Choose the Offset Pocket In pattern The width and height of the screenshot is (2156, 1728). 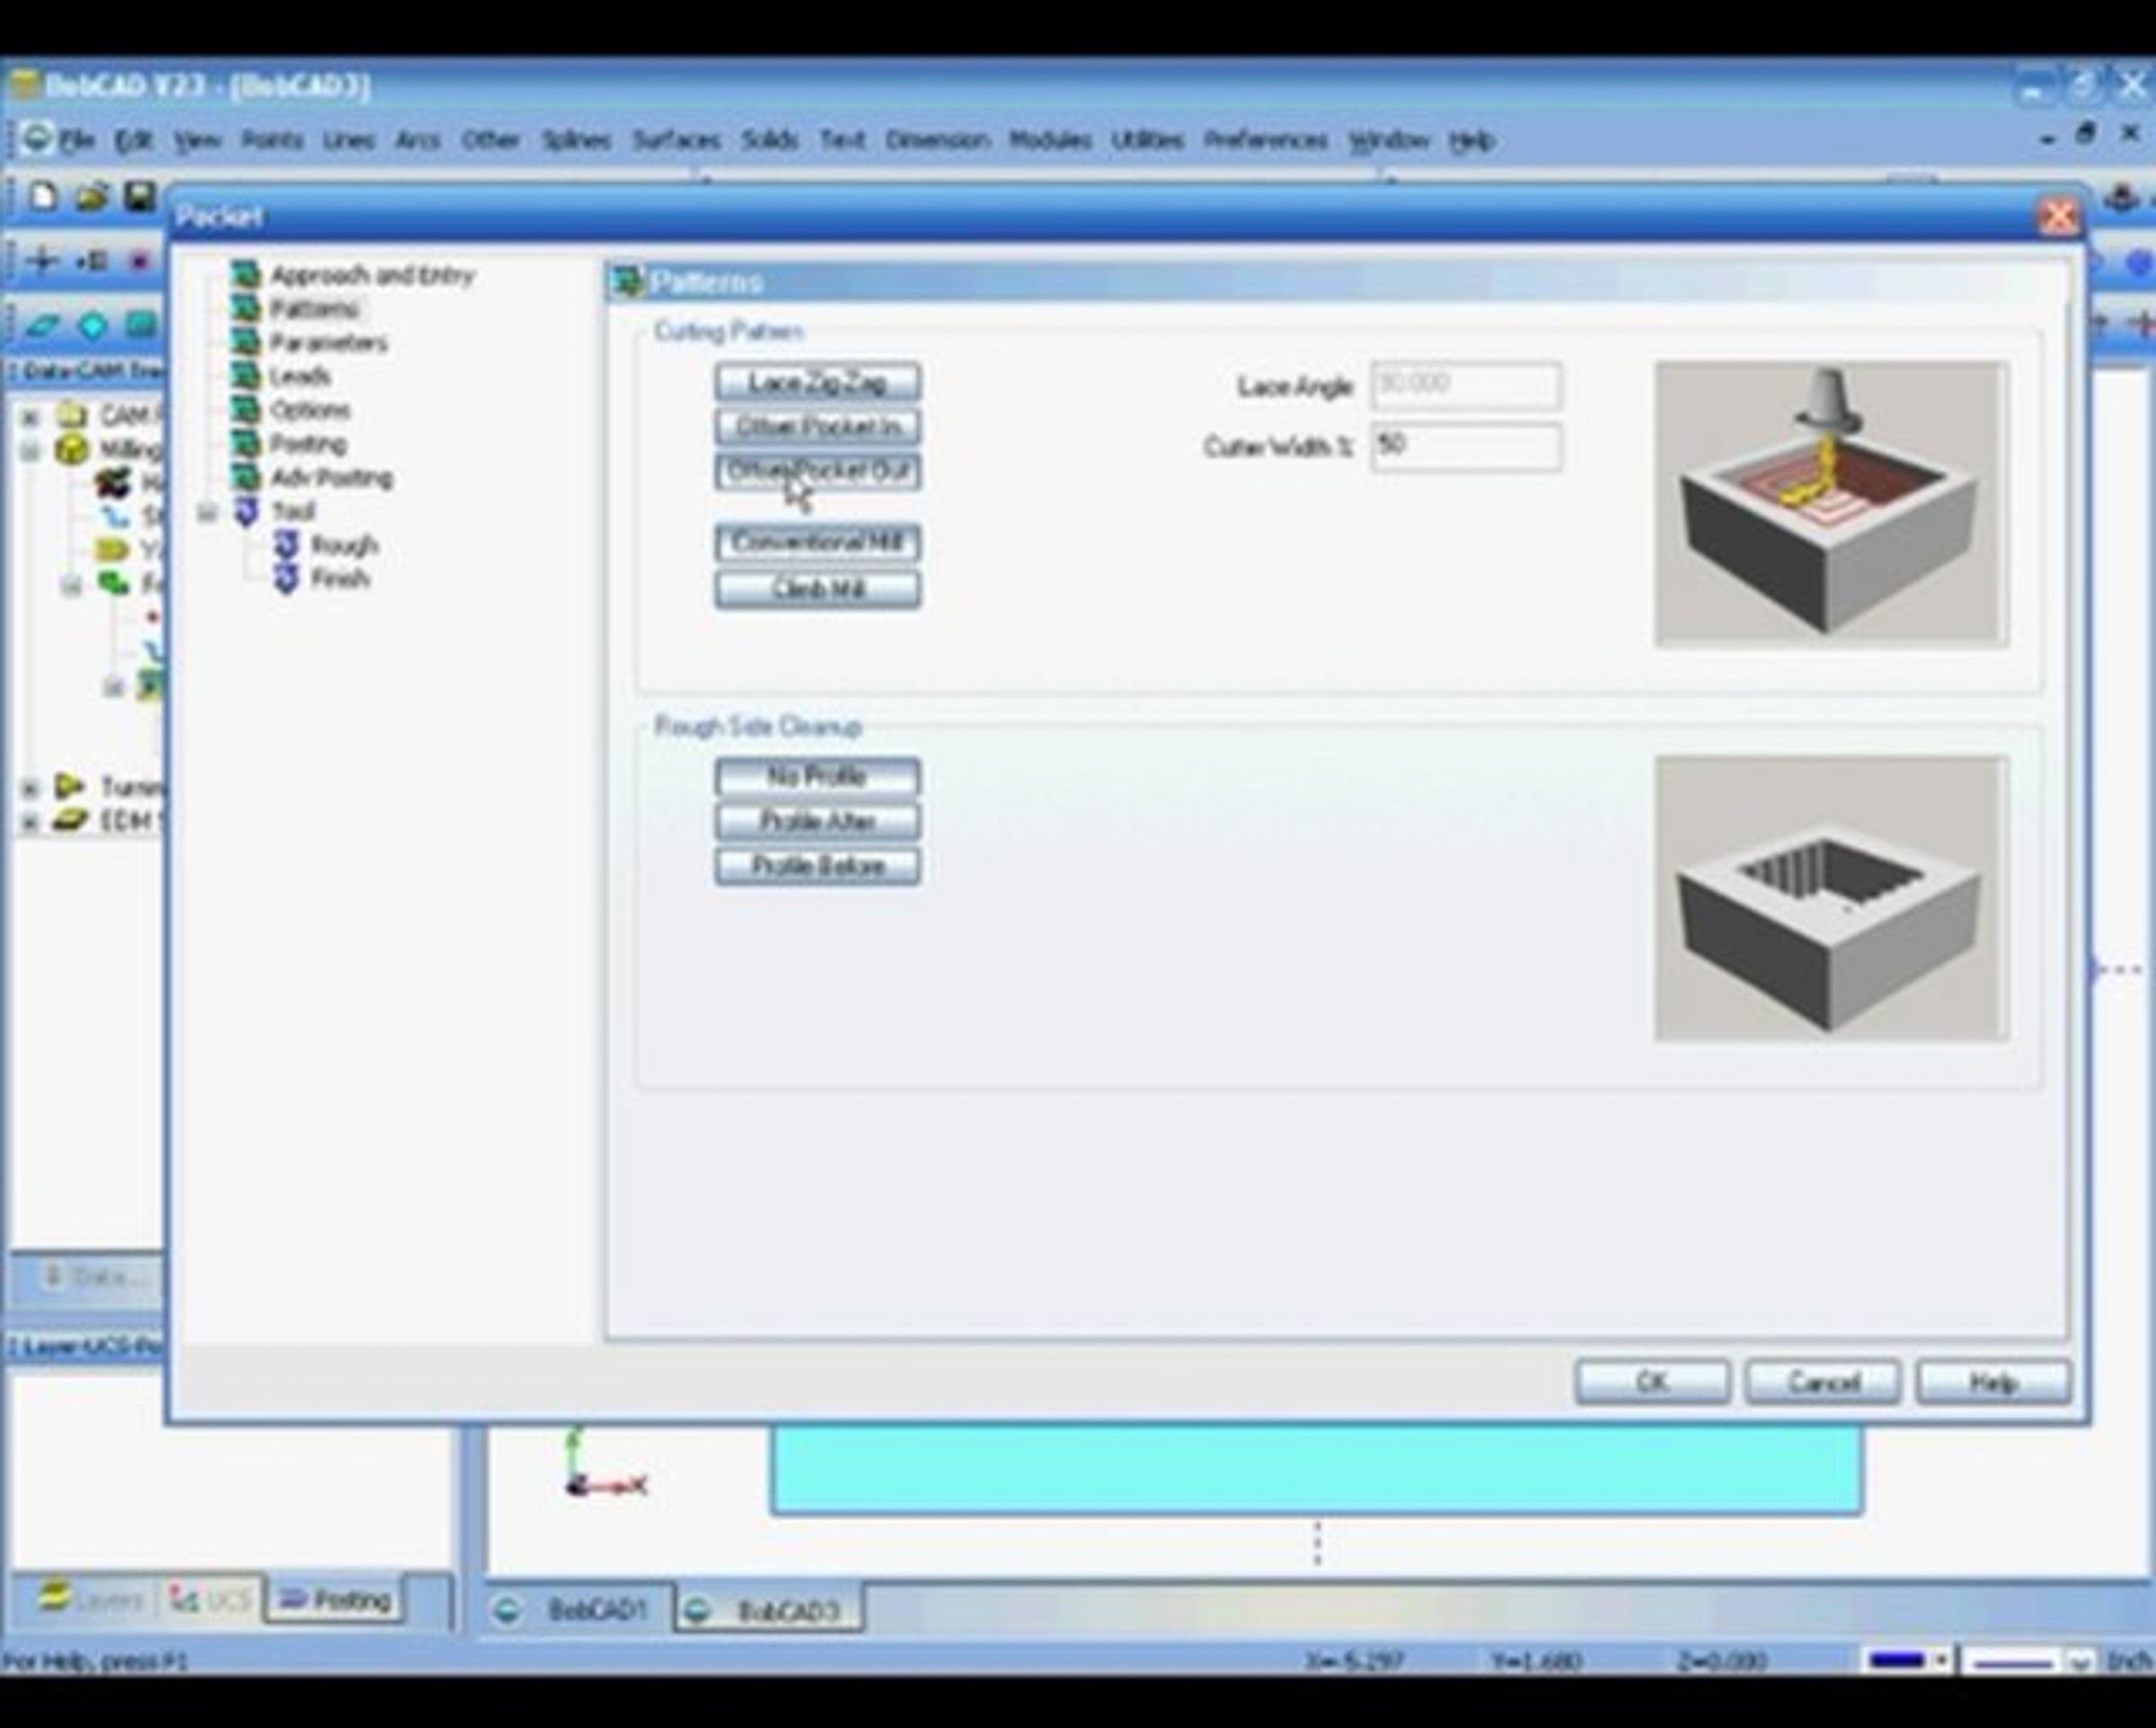point(818,427)
